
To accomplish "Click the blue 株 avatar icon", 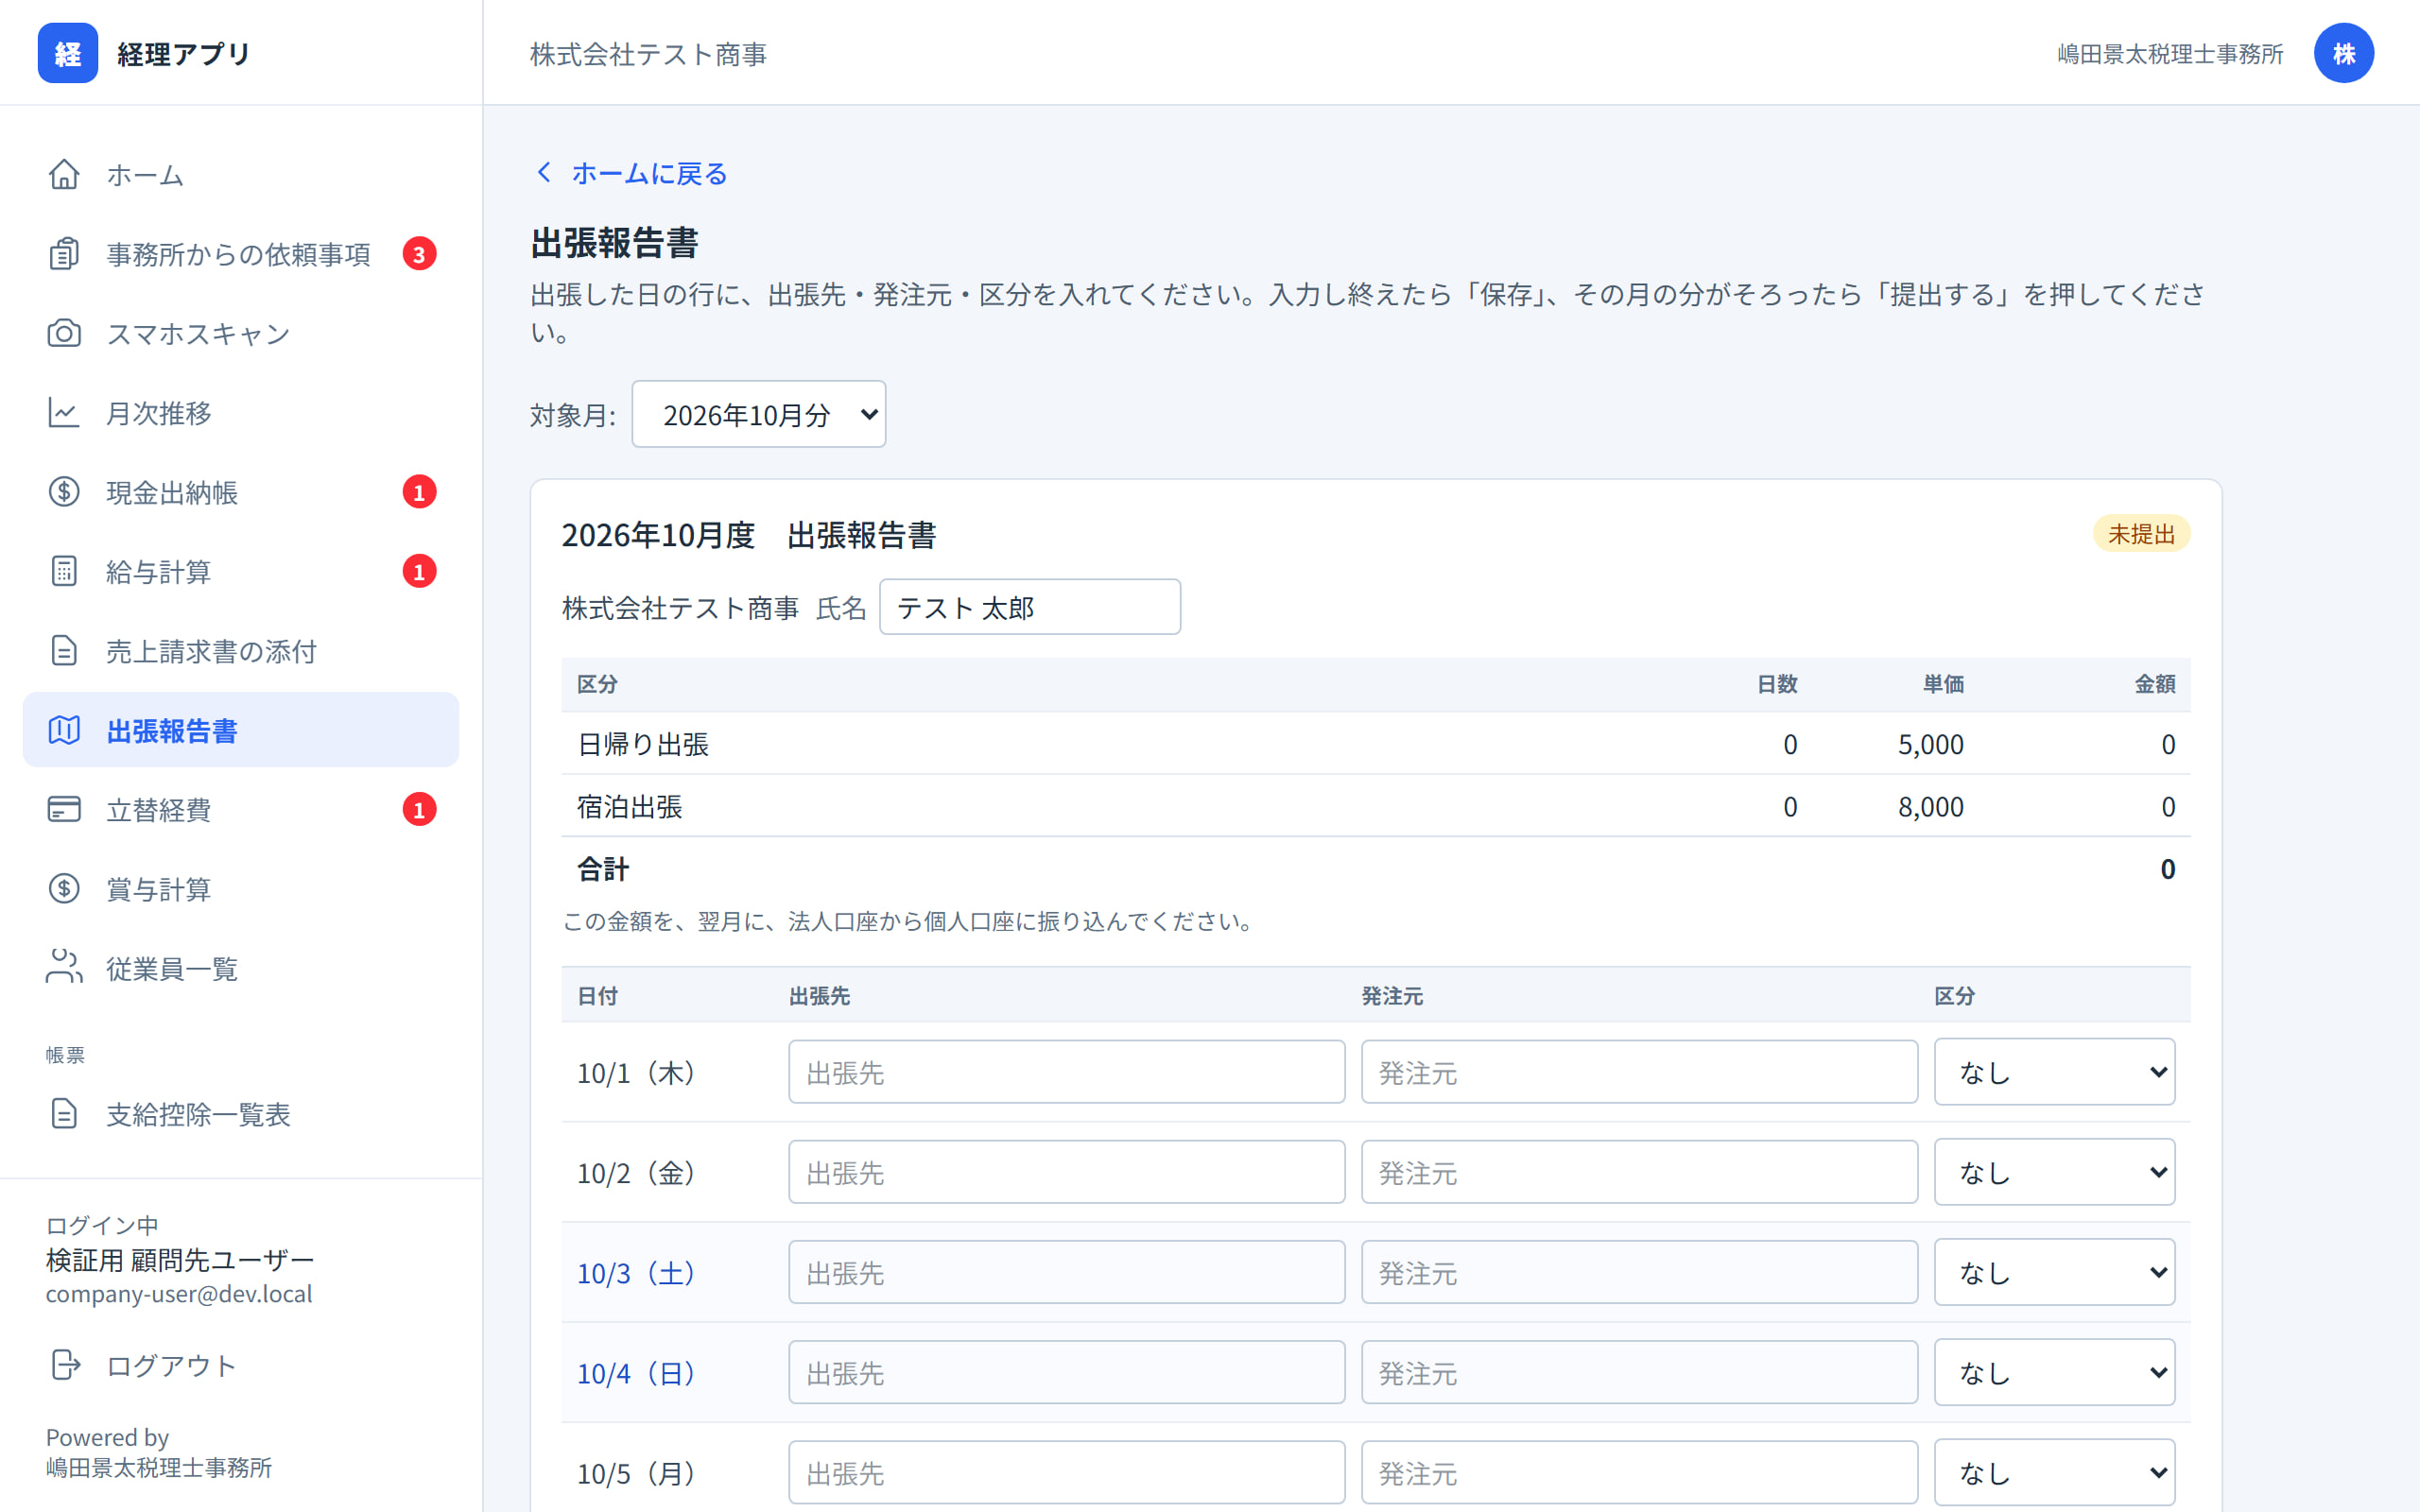I will coord(2343,53).
